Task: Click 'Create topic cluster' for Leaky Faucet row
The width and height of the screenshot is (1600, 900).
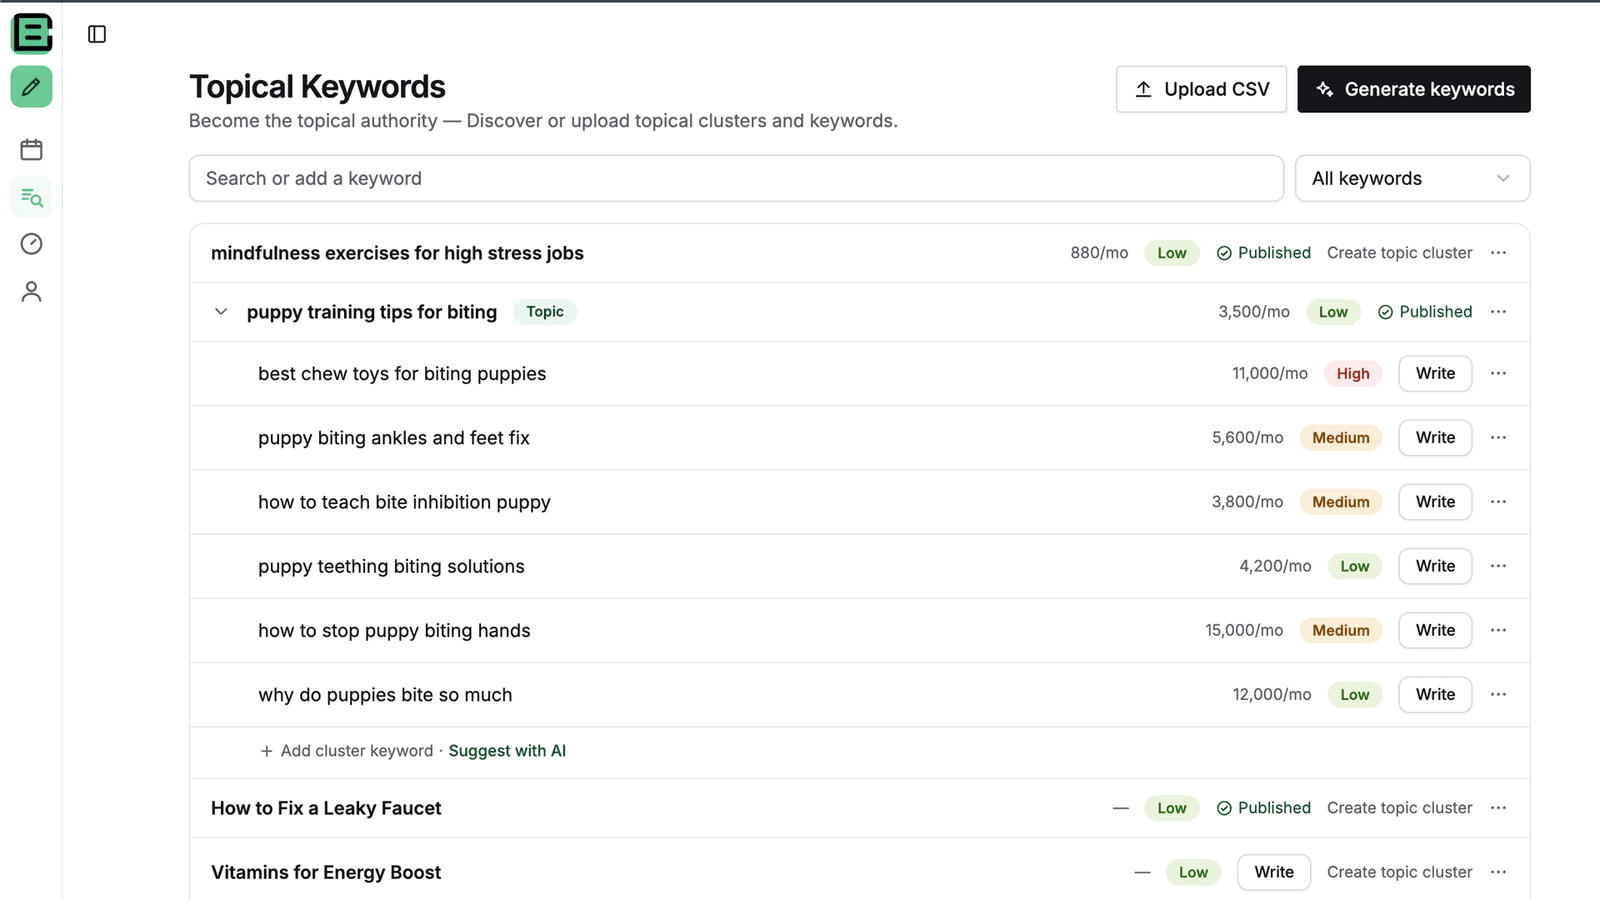Action: 1399,808
